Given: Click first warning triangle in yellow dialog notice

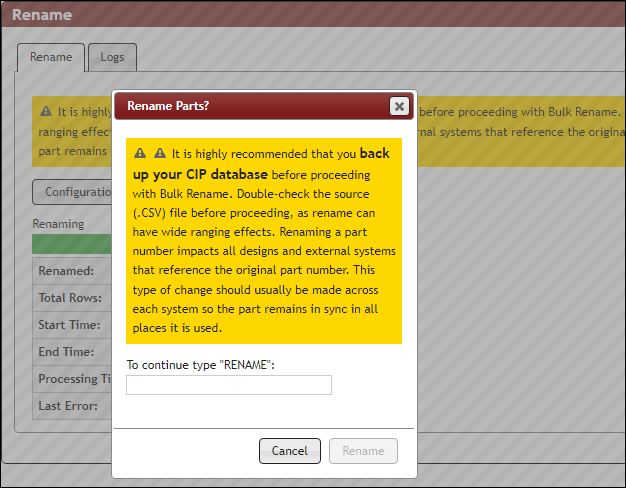Looking at the screenshot, I should [140, 153].
